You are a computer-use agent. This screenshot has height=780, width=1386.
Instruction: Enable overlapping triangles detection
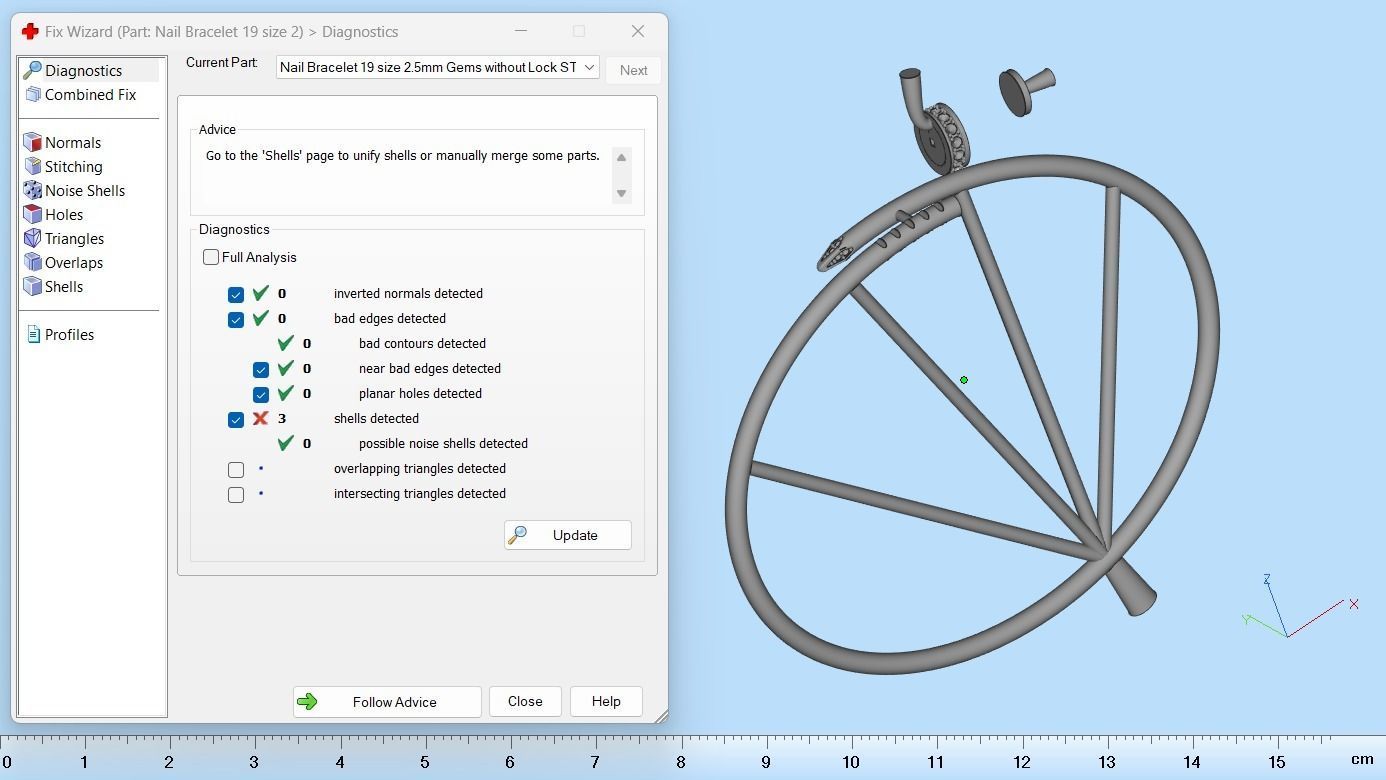point(236,469)
